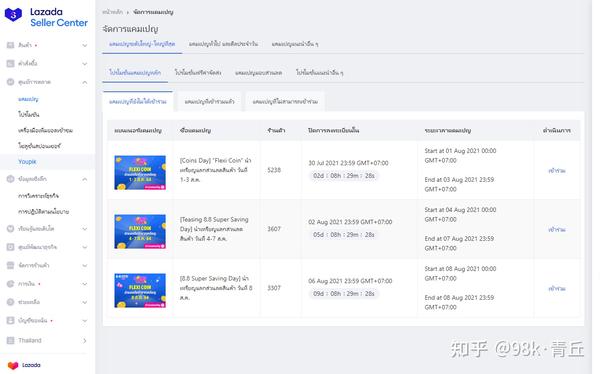
Task: Open the Campaign (แคมเปญ) submenu item
Action: click(28, 99)
